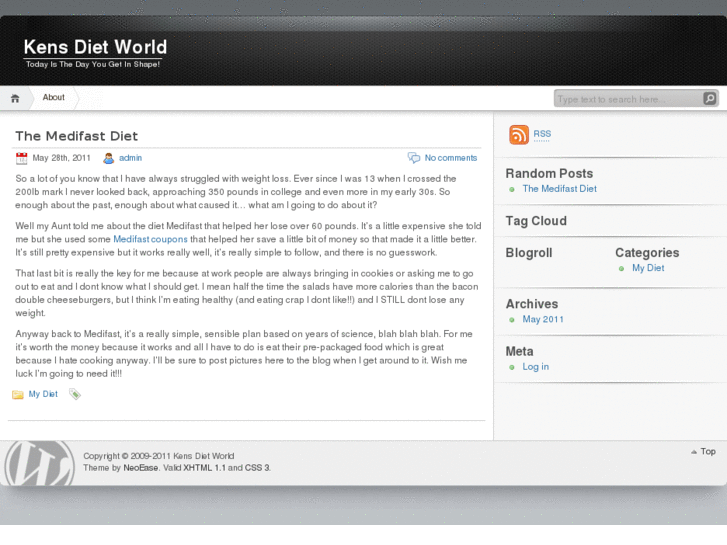Open The Medifast Diet post title
This screenshot has width=727, height=545.
77,136
